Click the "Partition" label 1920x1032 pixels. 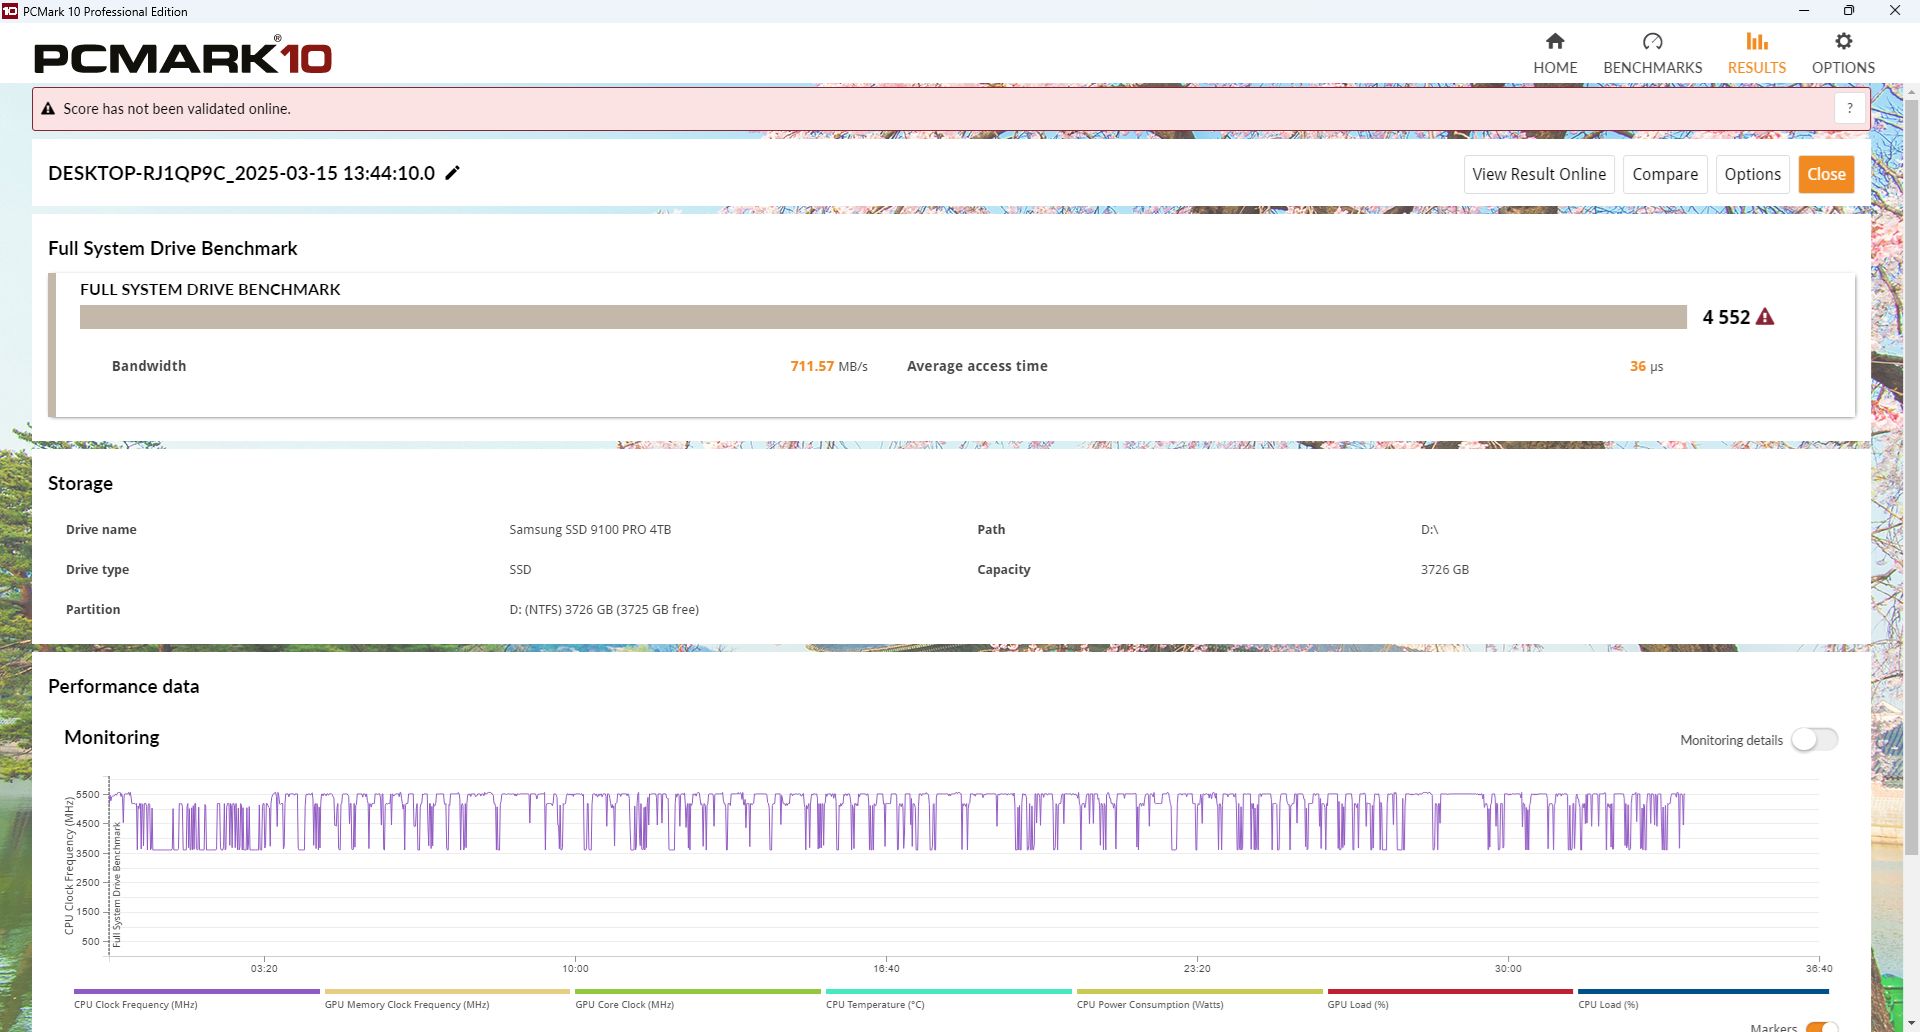[x=93, y=609]
